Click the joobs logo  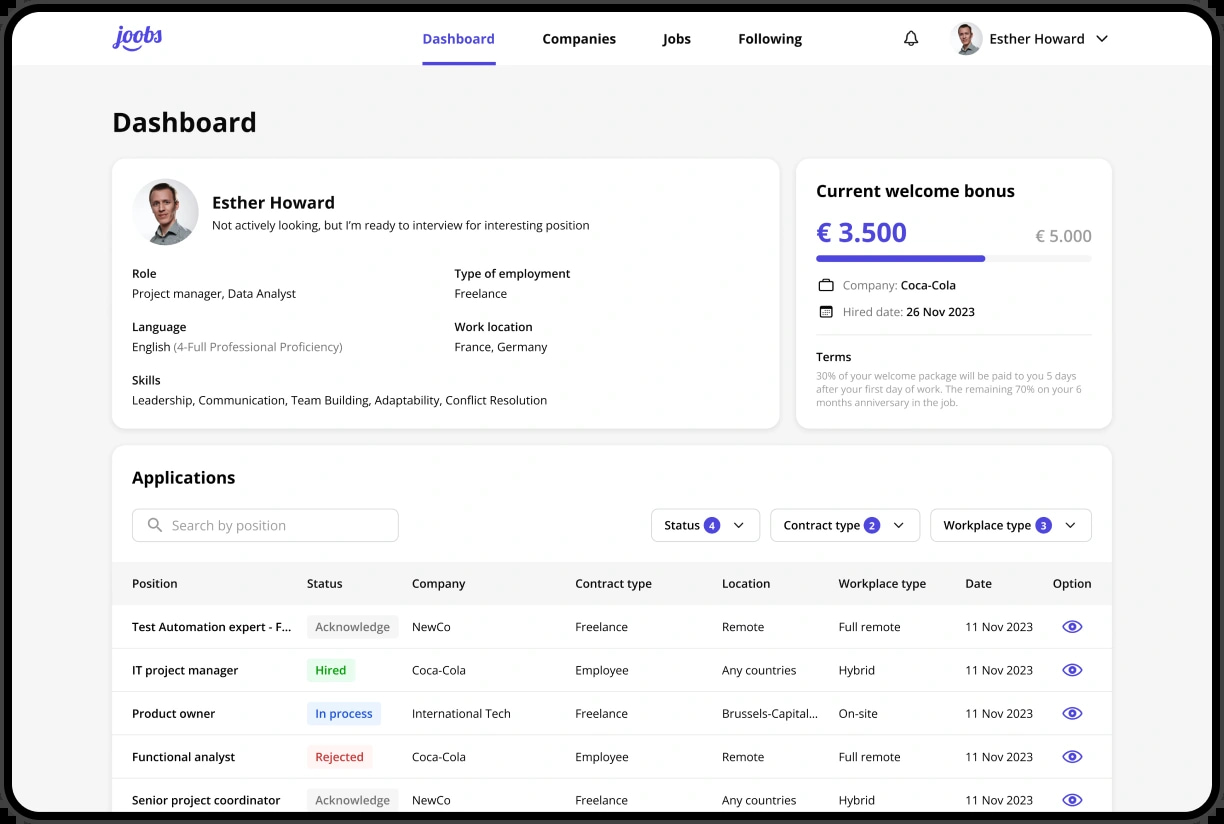(137, 38)
